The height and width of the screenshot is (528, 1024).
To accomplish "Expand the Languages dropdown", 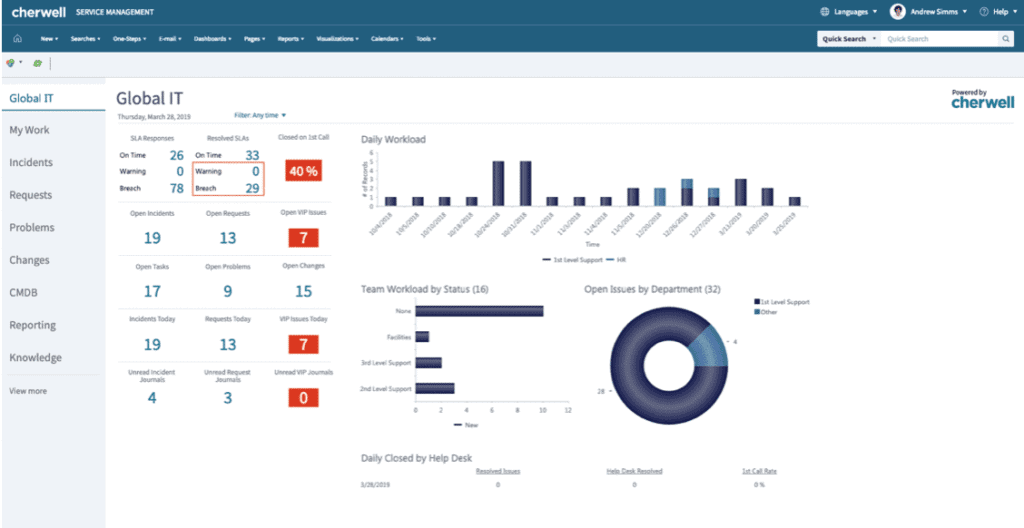I will [x=856, y=12].
